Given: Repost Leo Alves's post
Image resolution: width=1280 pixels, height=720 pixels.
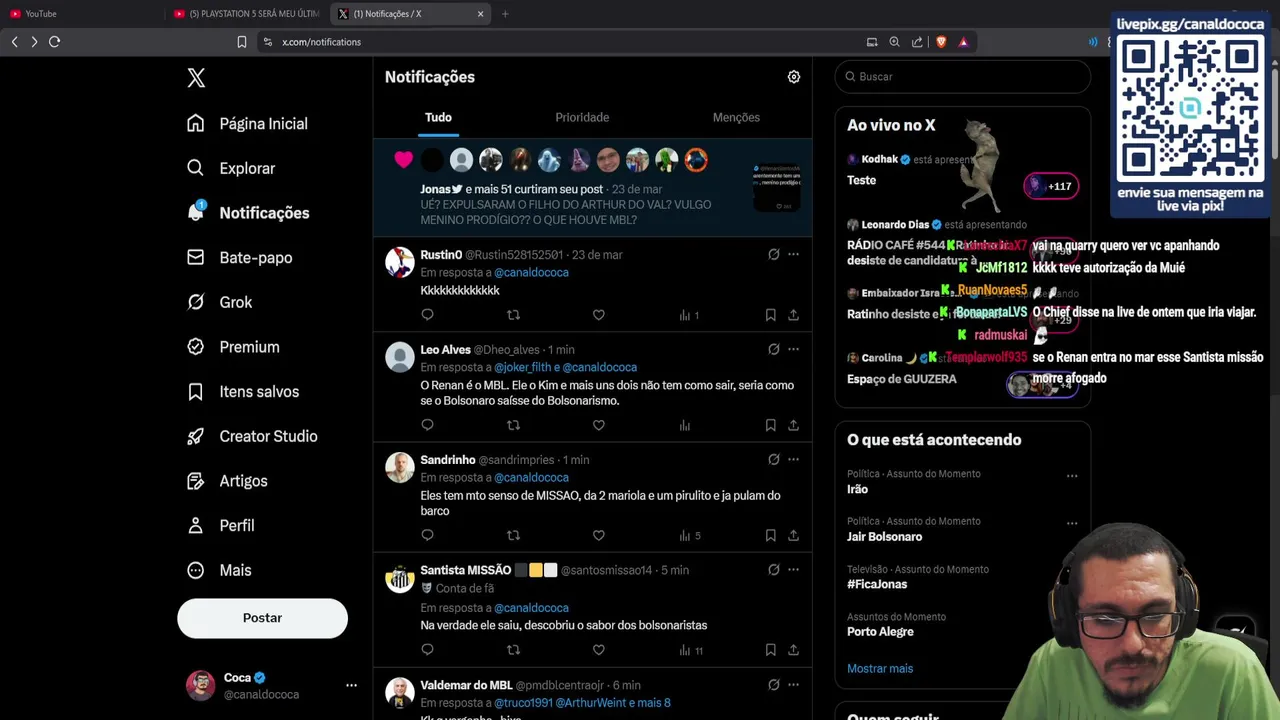Looking at the screenshot, I should (513, 425).
